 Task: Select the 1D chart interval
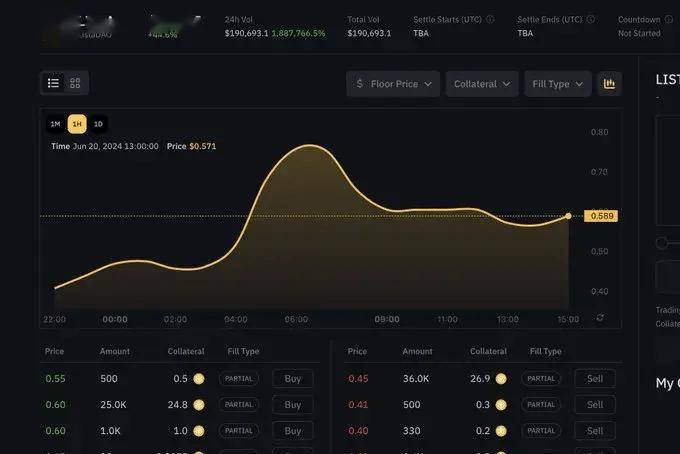pos(98,124)
